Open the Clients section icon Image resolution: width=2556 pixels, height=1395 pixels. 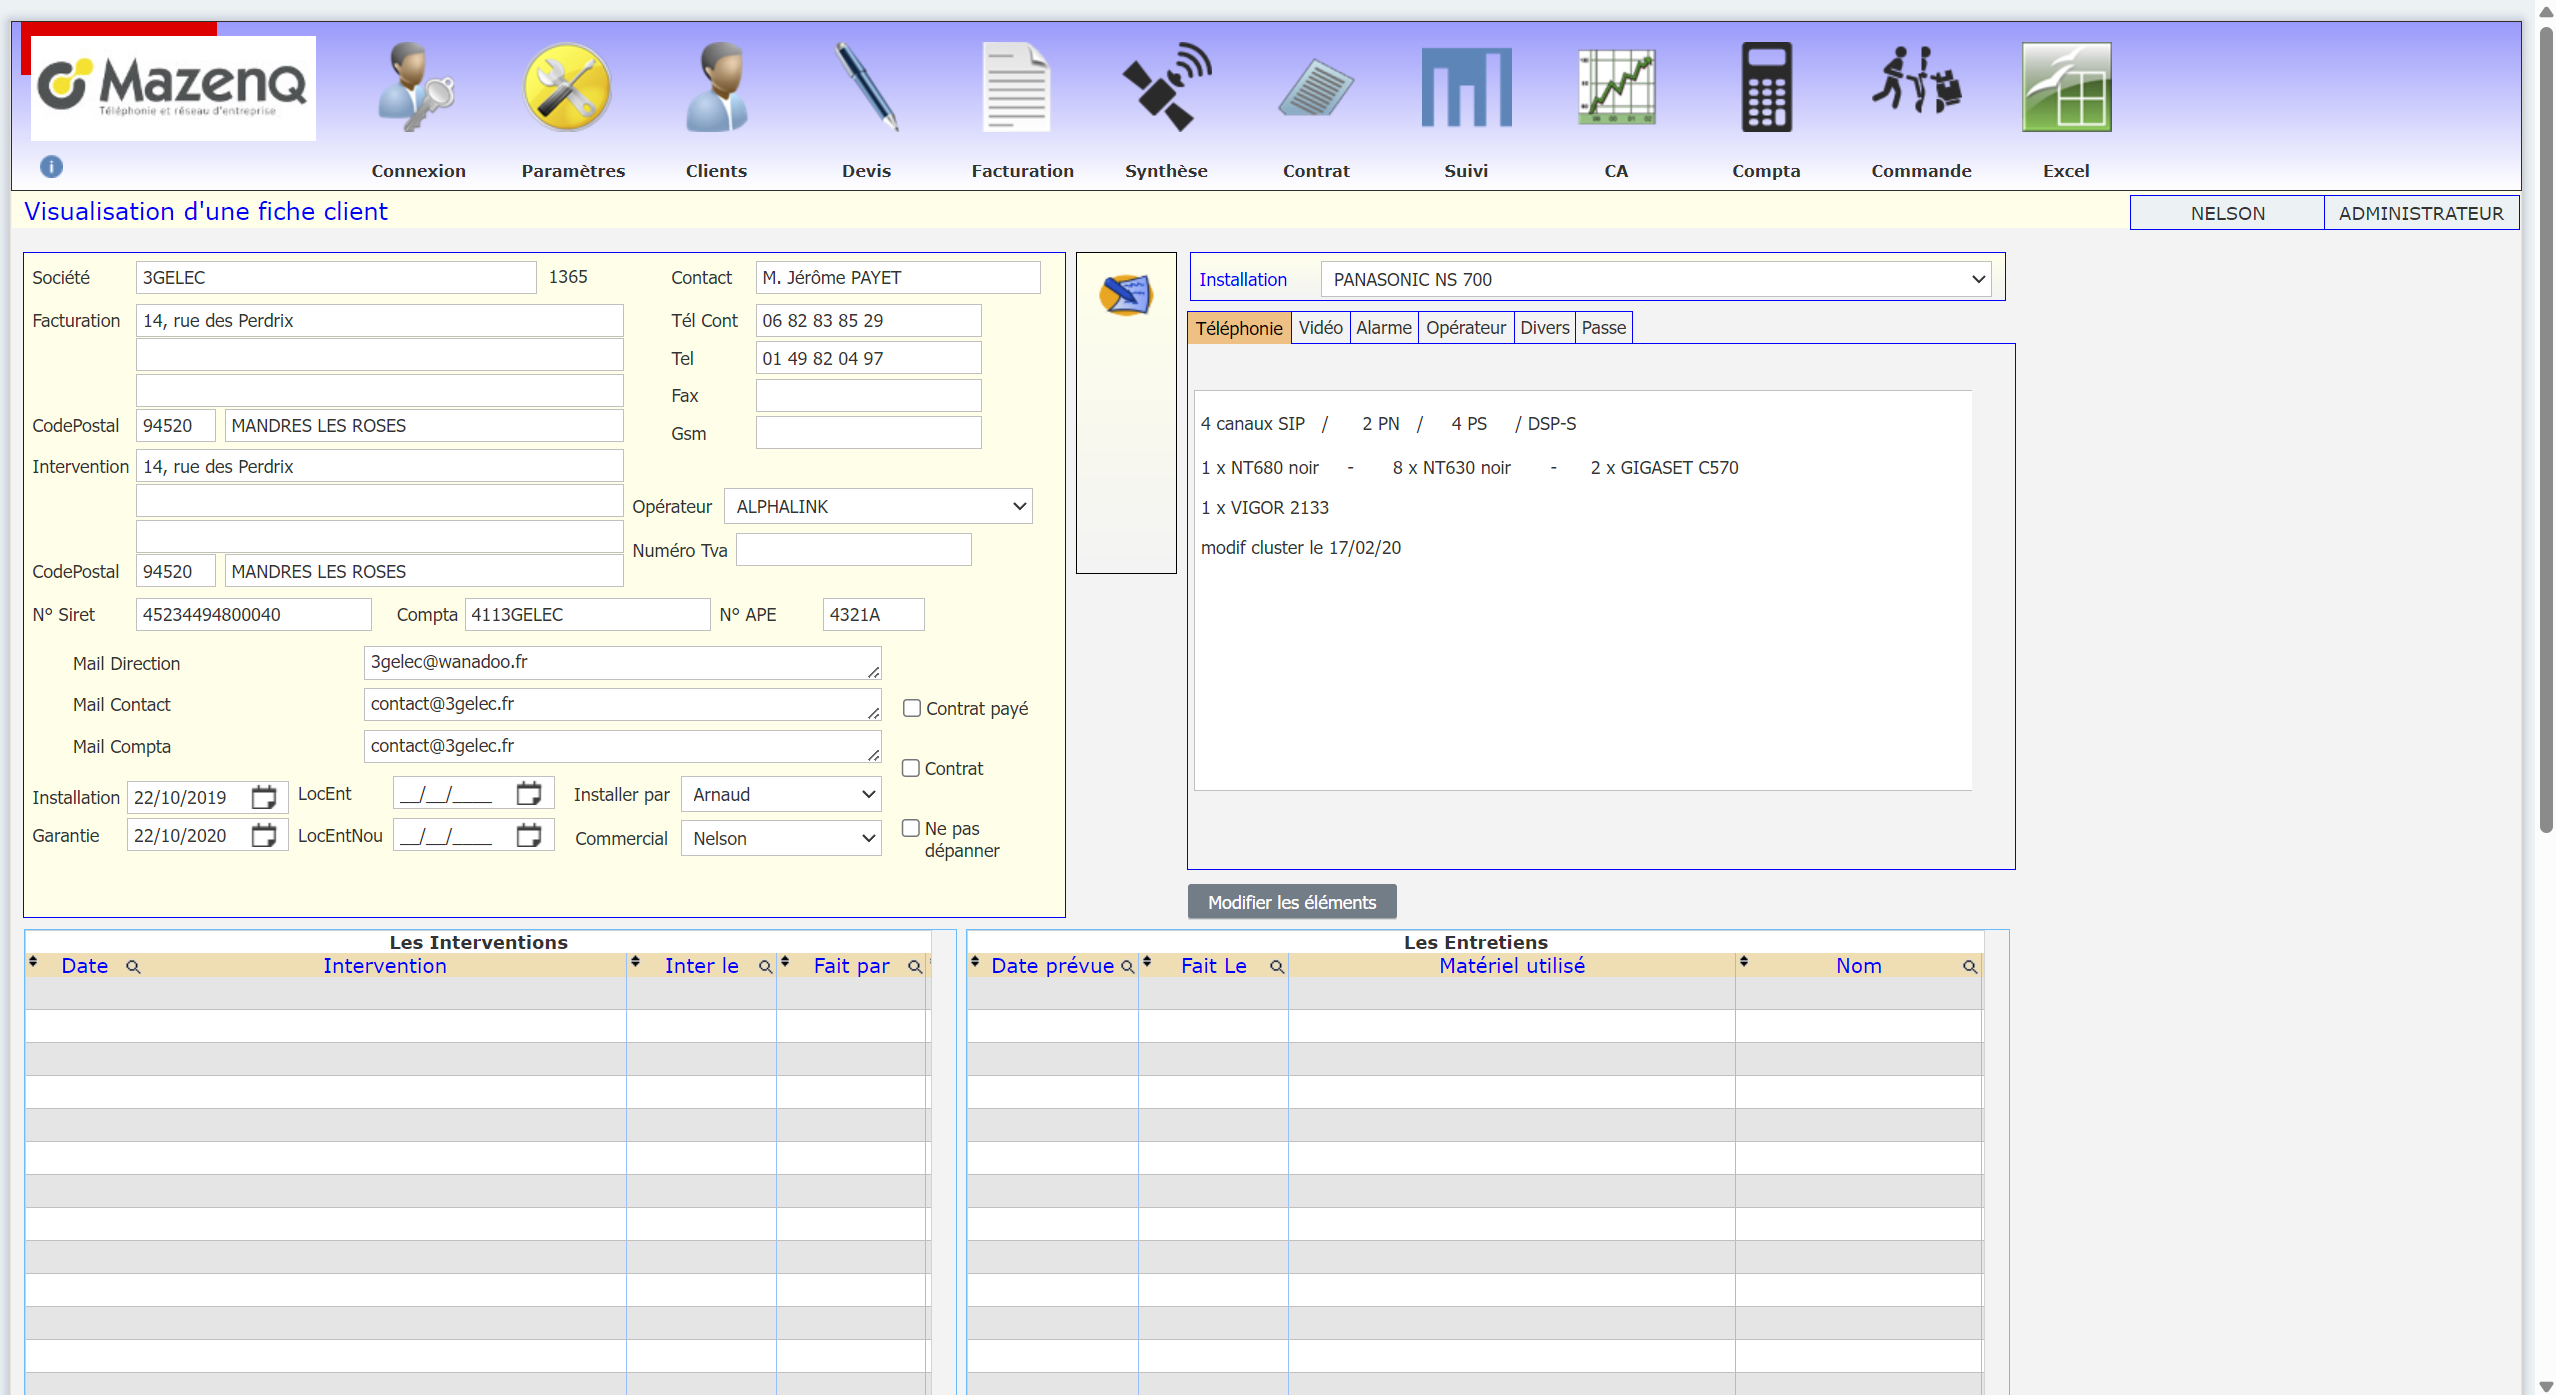click(x=717, y=87)
